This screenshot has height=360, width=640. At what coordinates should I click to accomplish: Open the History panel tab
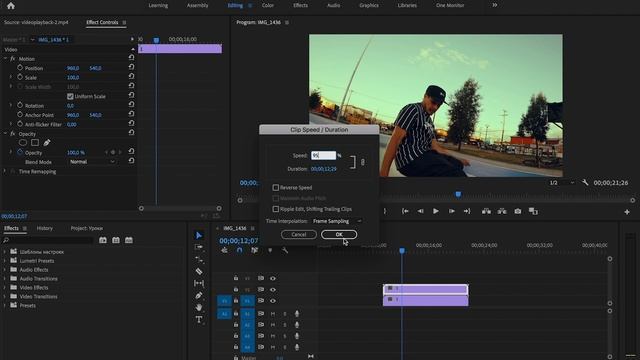[x=44, y=228]
